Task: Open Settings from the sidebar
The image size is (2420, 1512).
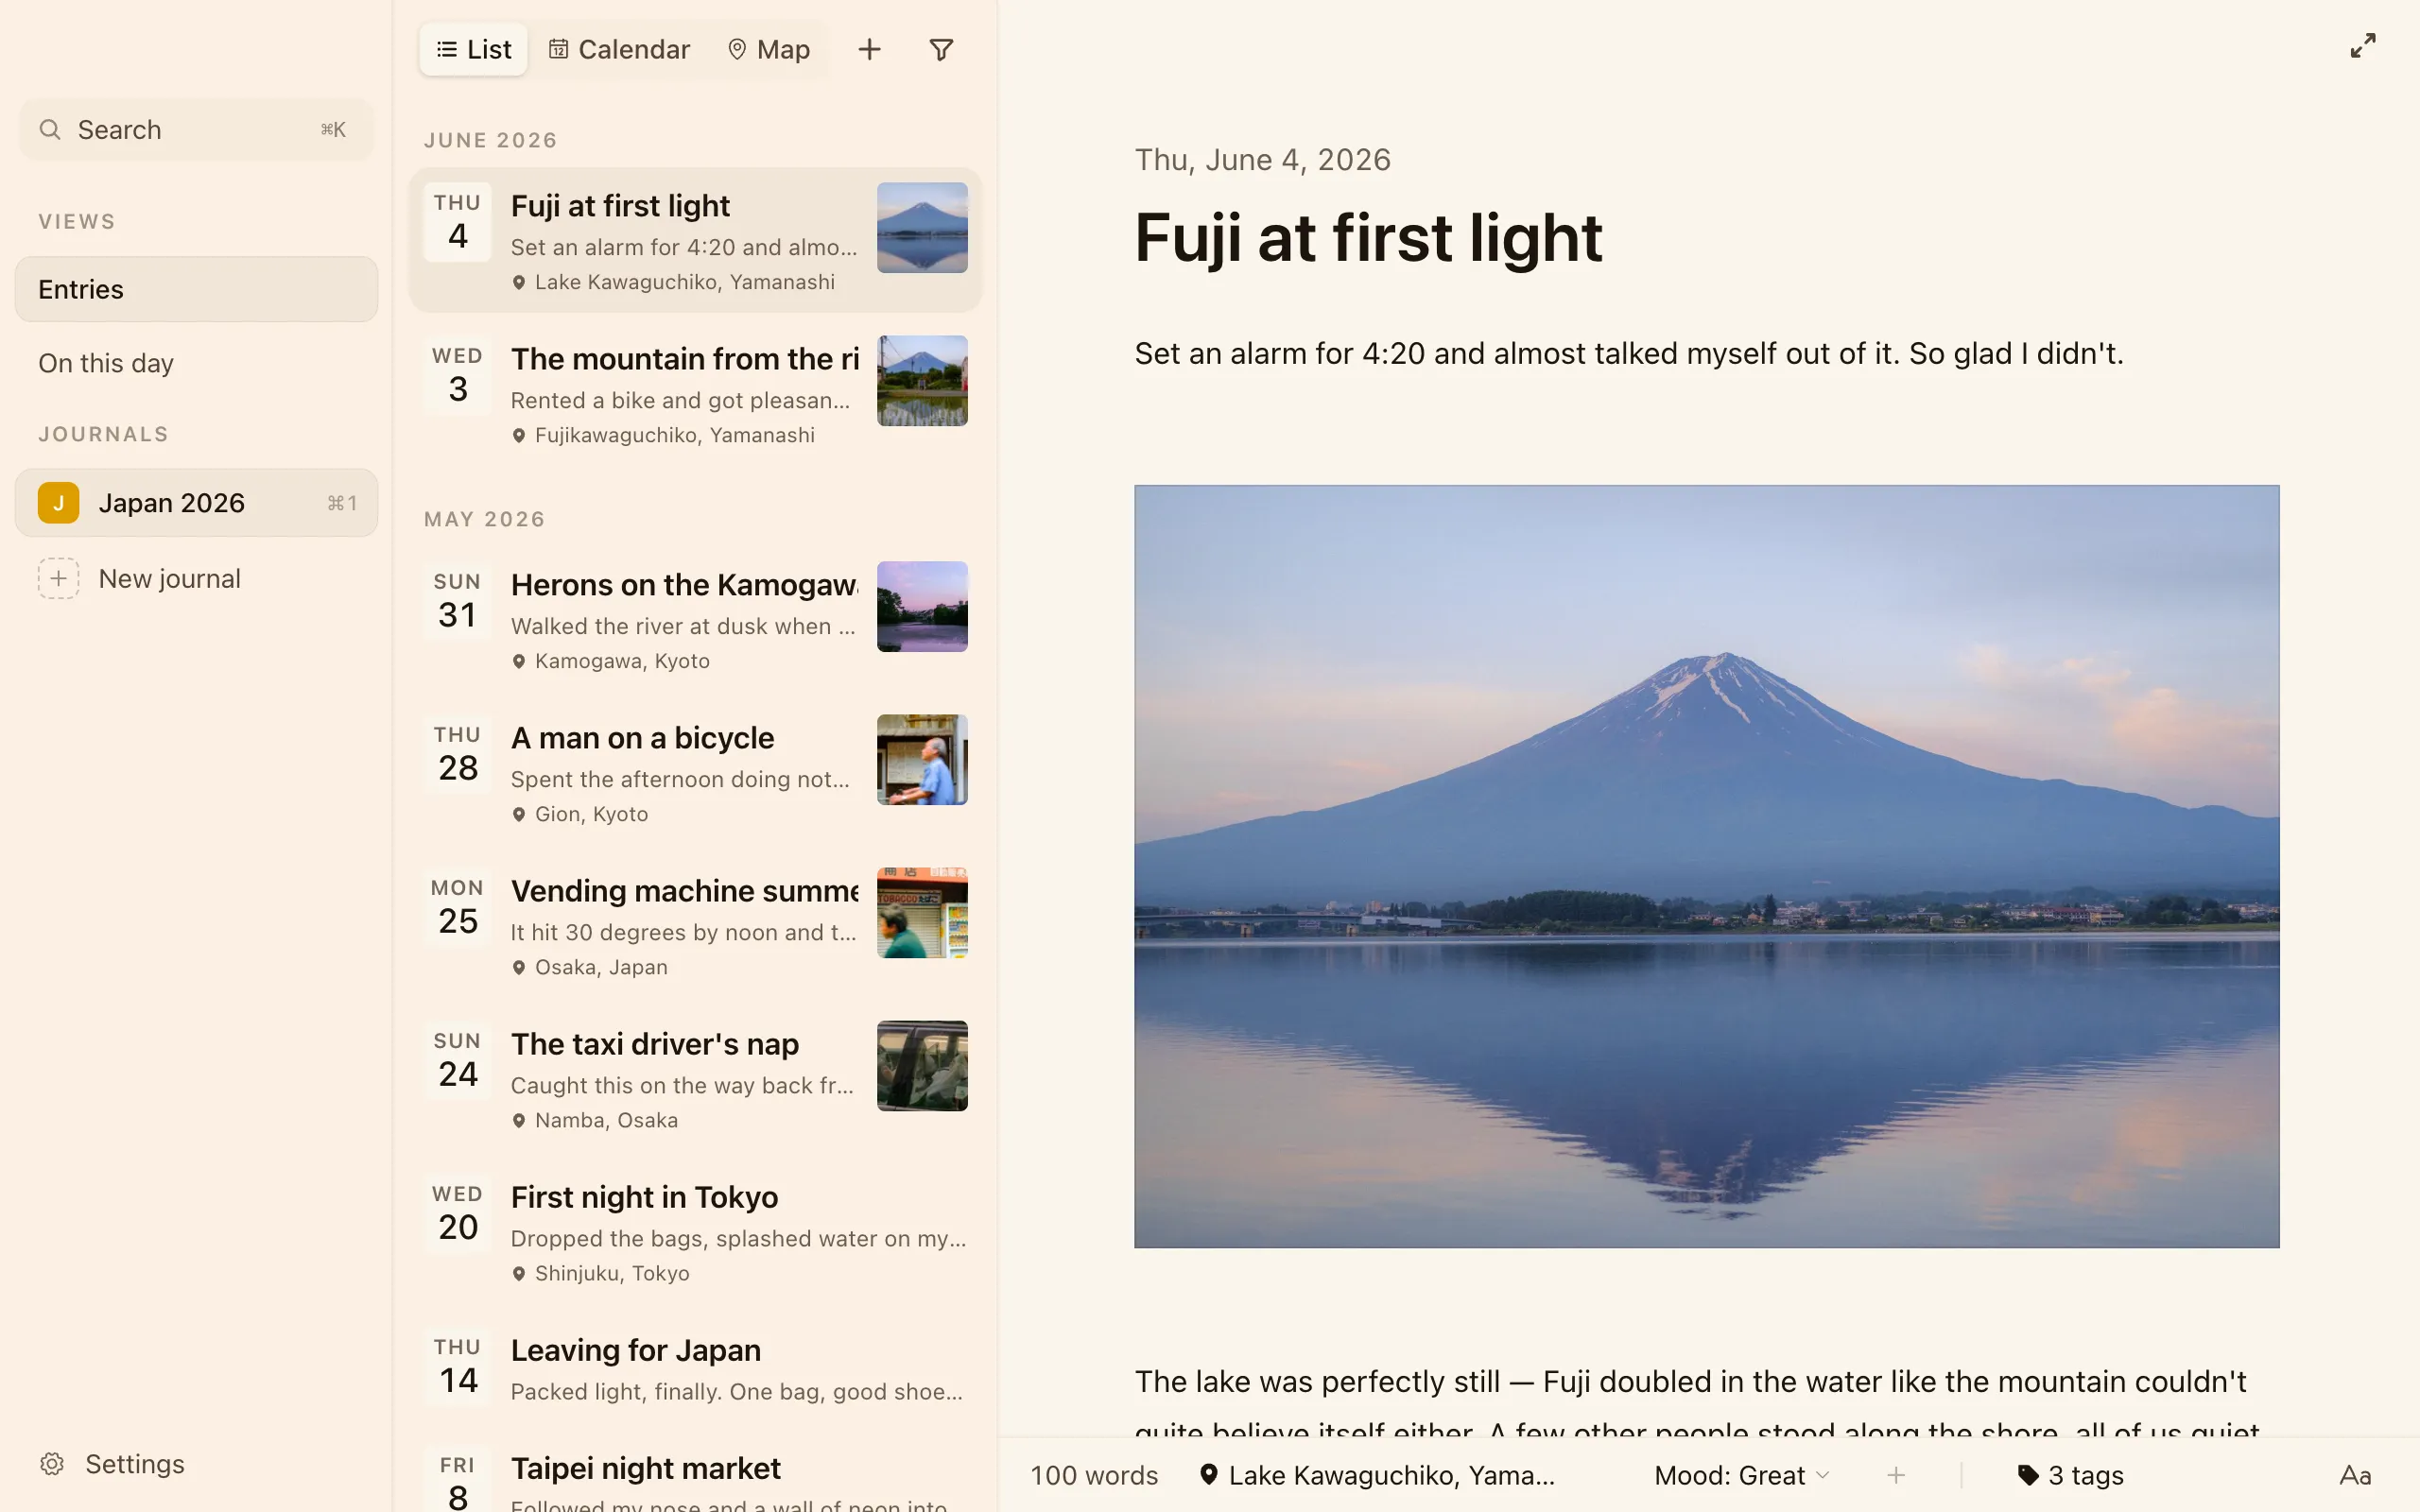Action: pos(112,1464)
